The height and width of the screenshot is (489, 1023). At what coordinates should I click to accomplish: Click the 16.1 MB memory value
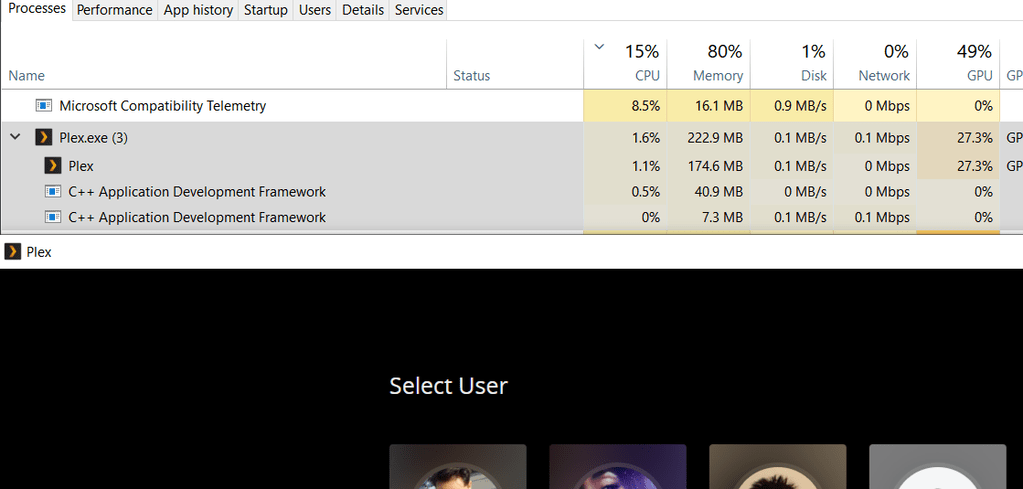[720, 106]
